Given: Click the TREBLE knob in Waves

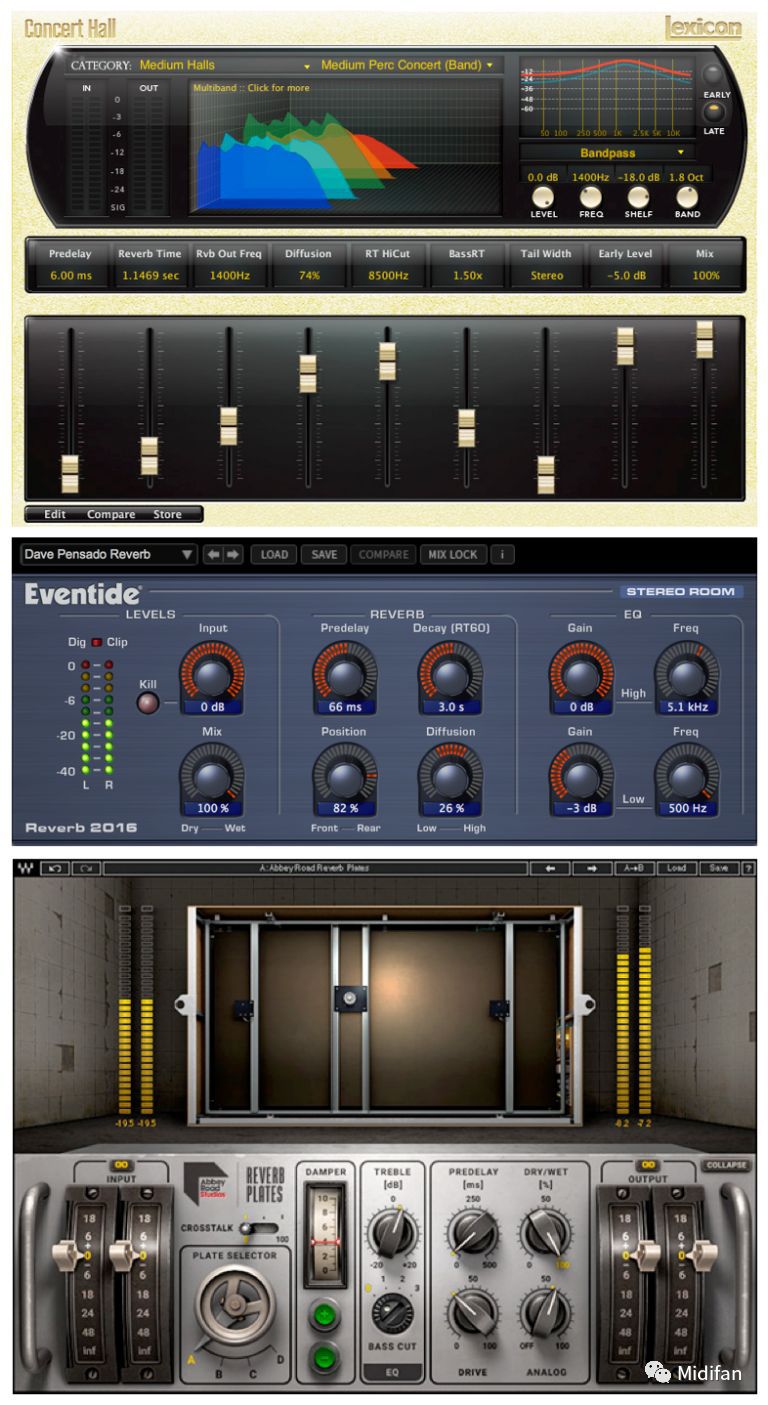Looking at the screenshot, I should (x=392, y=1232).
